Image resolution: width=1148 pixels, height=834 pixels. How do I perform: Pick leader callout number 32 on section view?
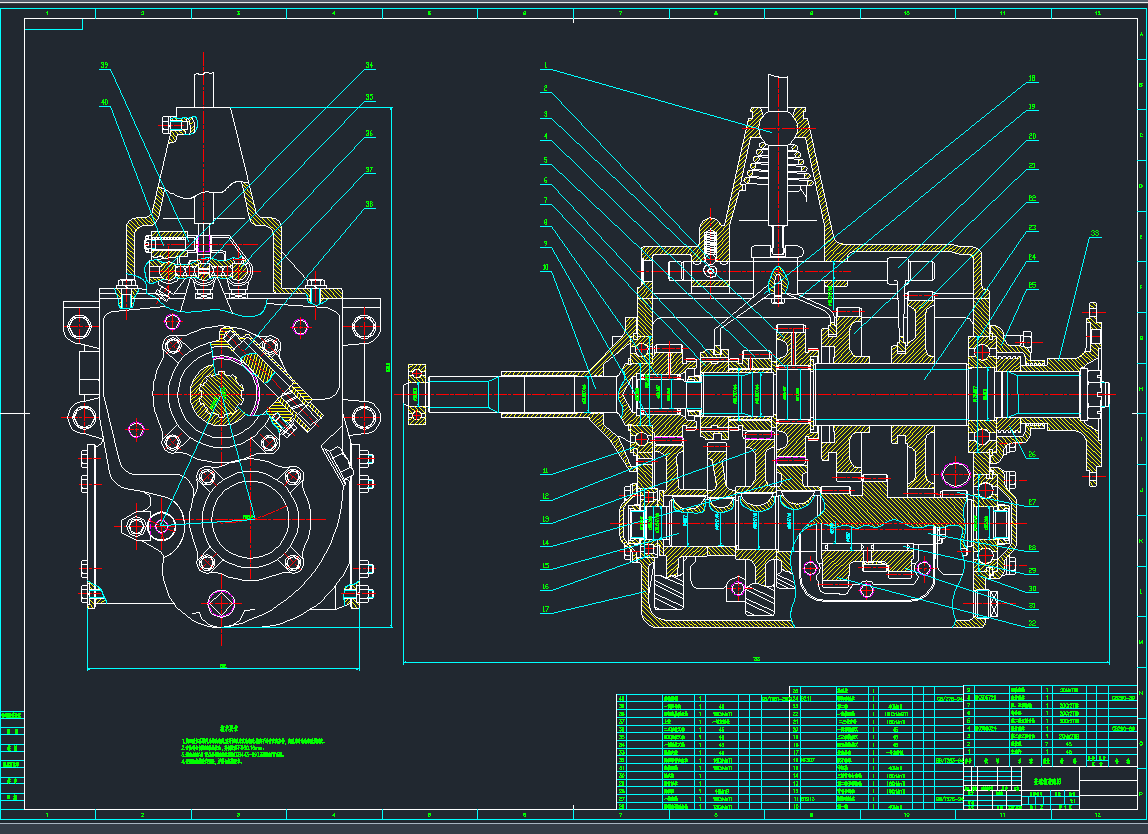[1032, 624]
